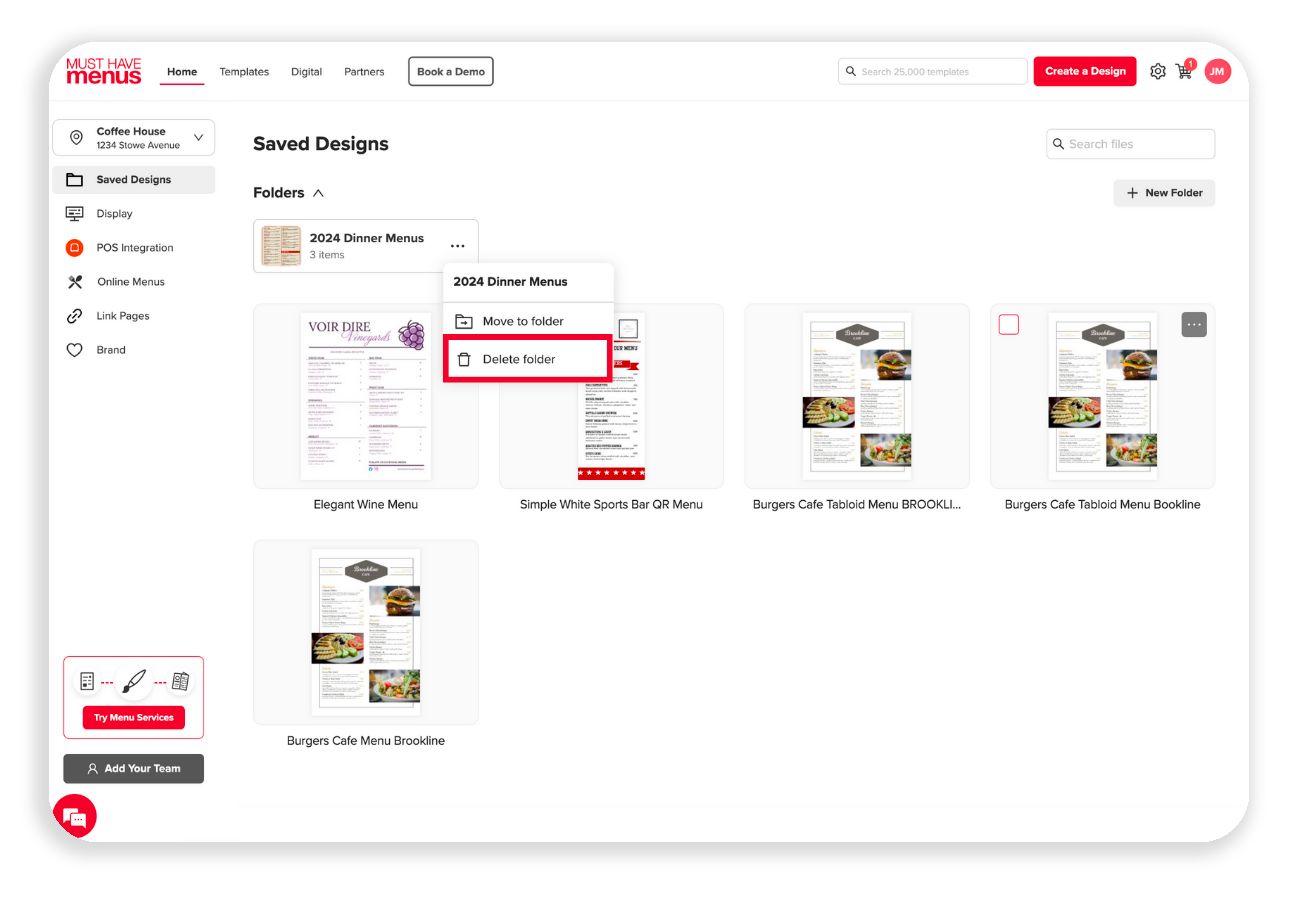The height and width of the screenshot is (900, 1300).
Task: Click the Simple White Sports Bar QR Menu title
Action: pyautogui.click(x=611, y=505)
